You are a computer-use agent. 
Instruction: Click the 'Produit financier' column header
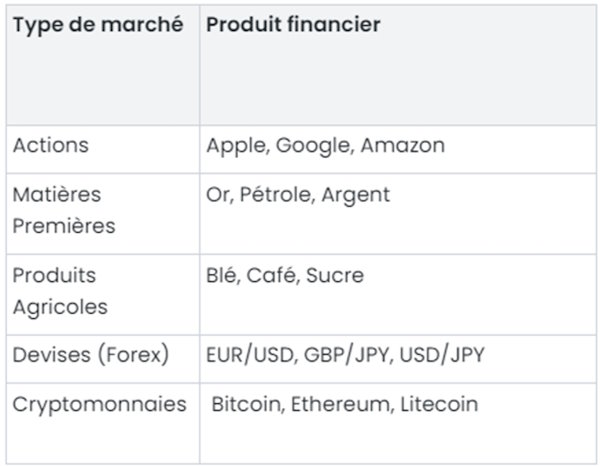[x=293, y=25]
